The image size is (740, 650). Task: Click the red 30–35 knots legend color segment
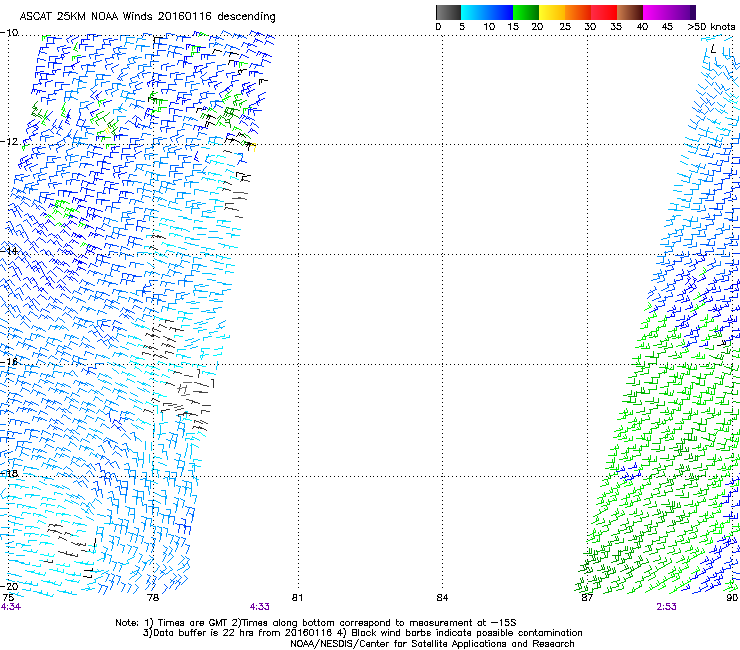[604, 12]
